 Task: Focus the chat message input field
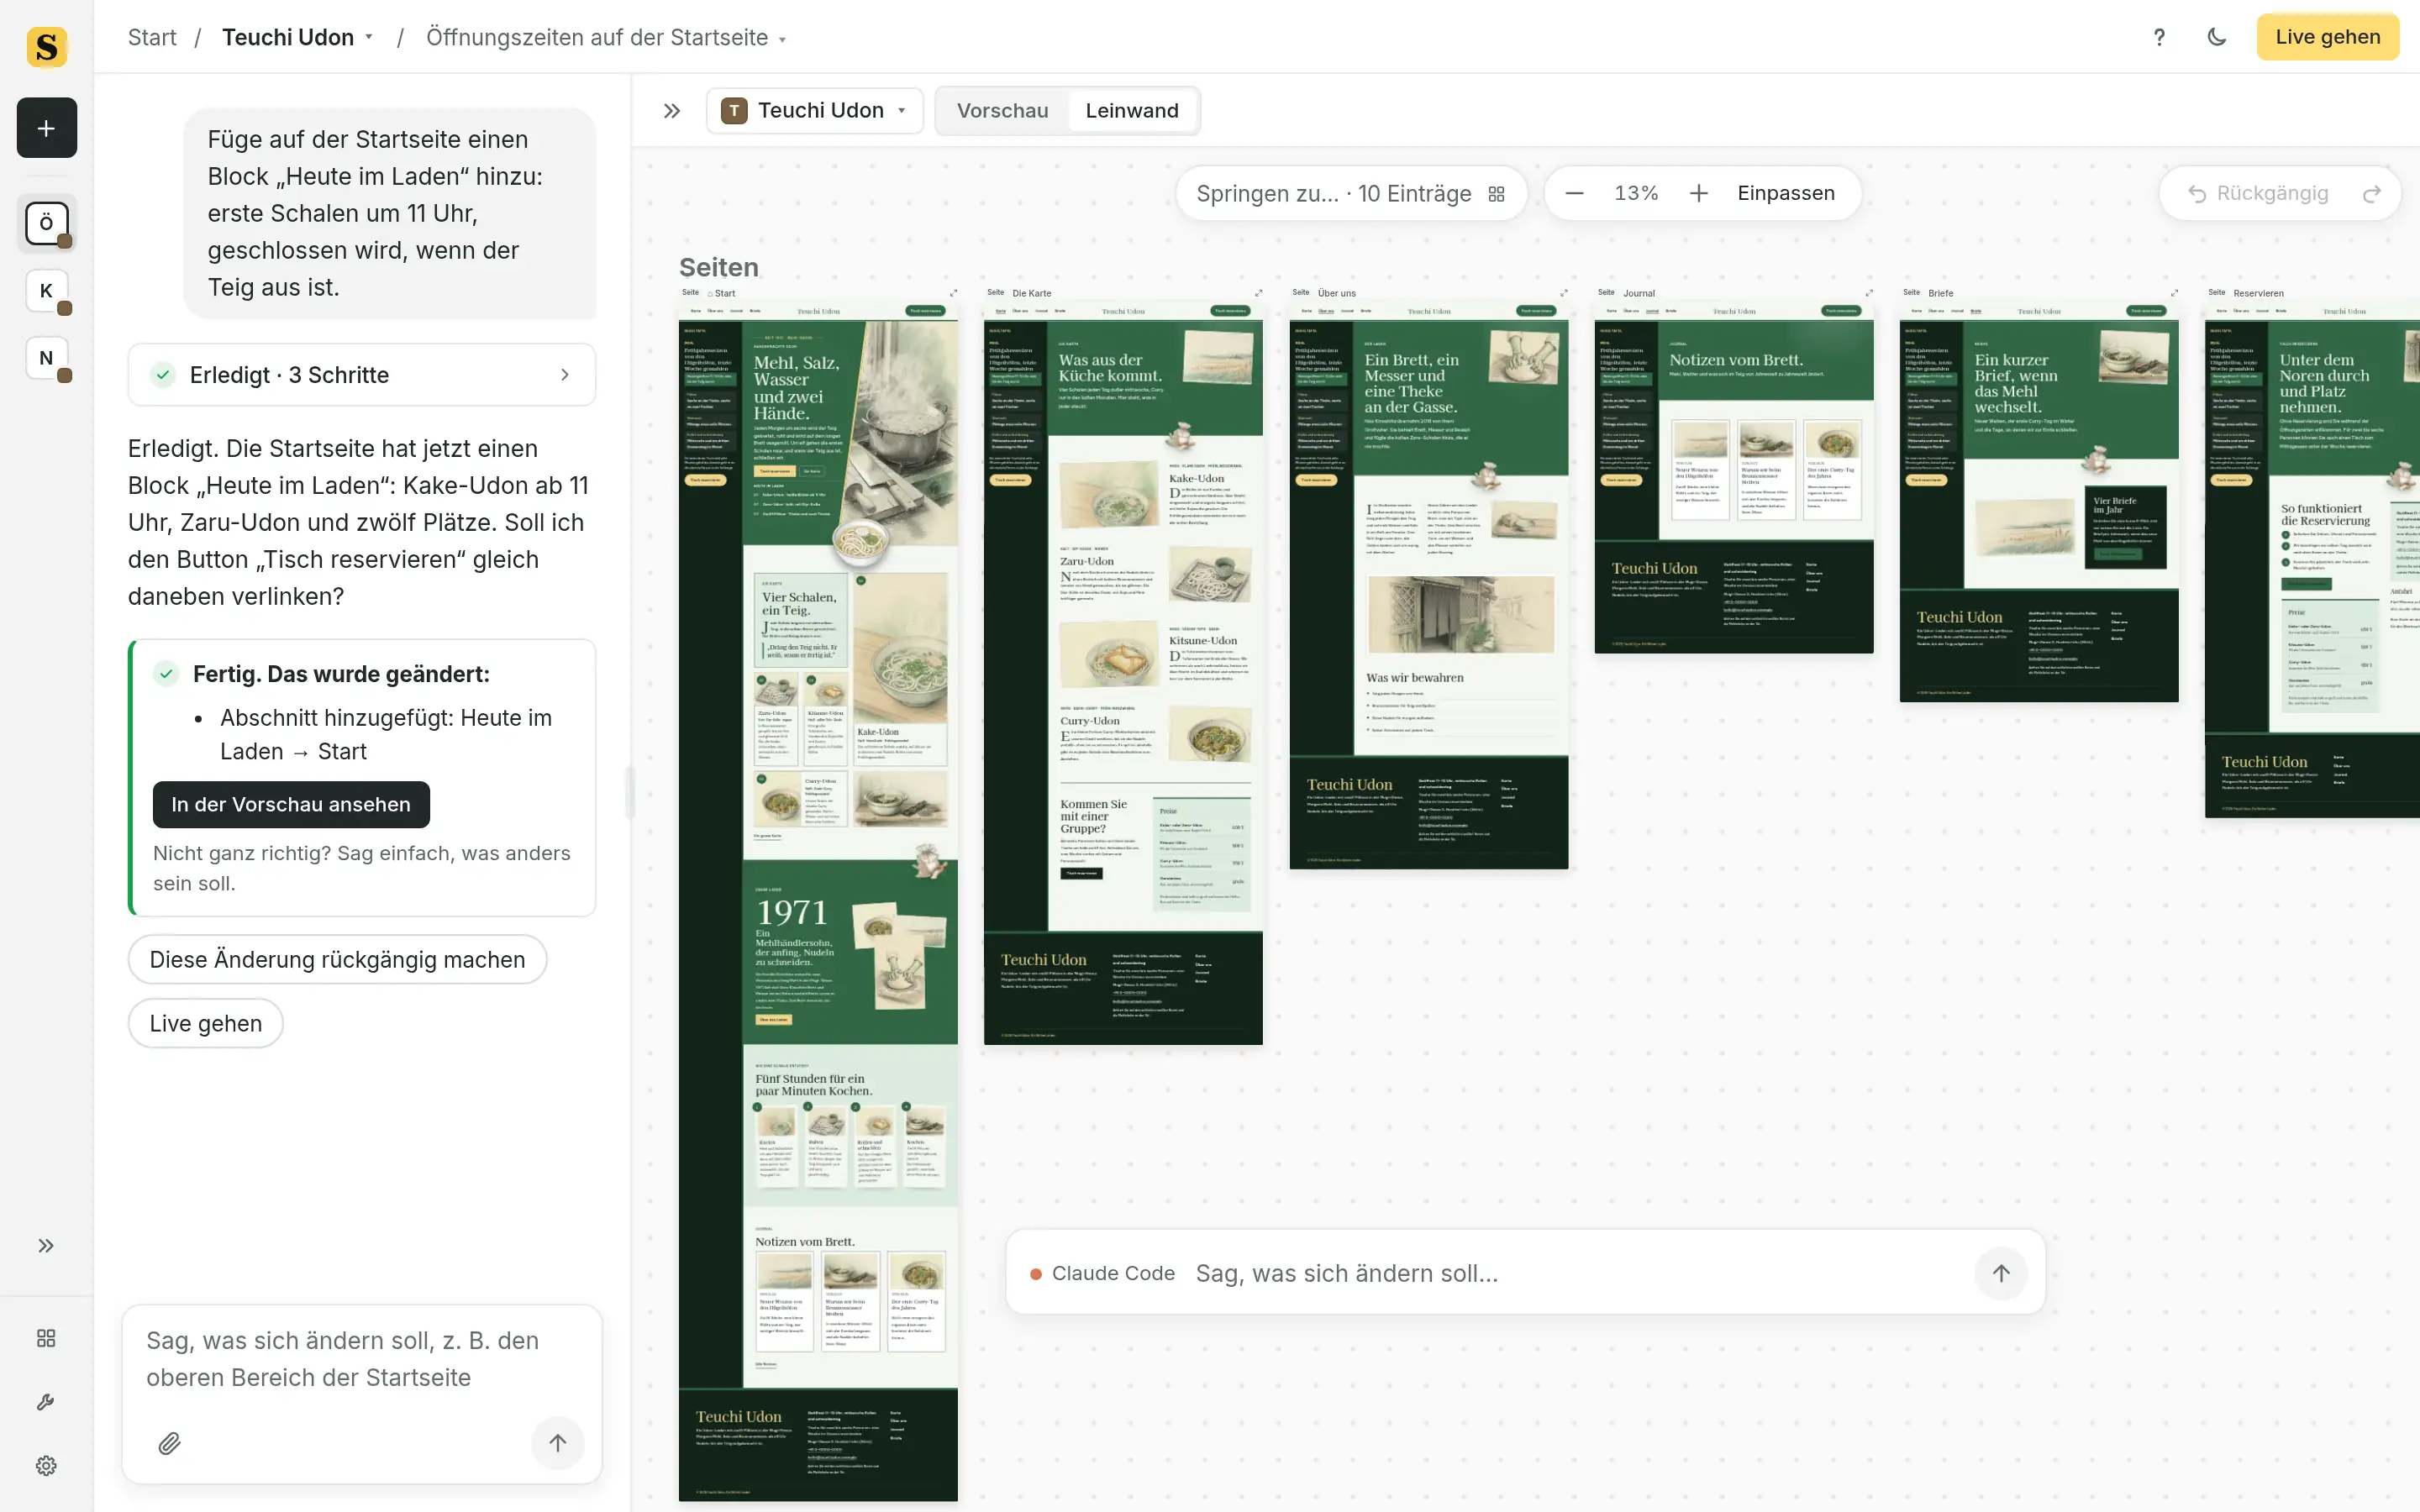pyautogui.click(x=362, y=1358)
